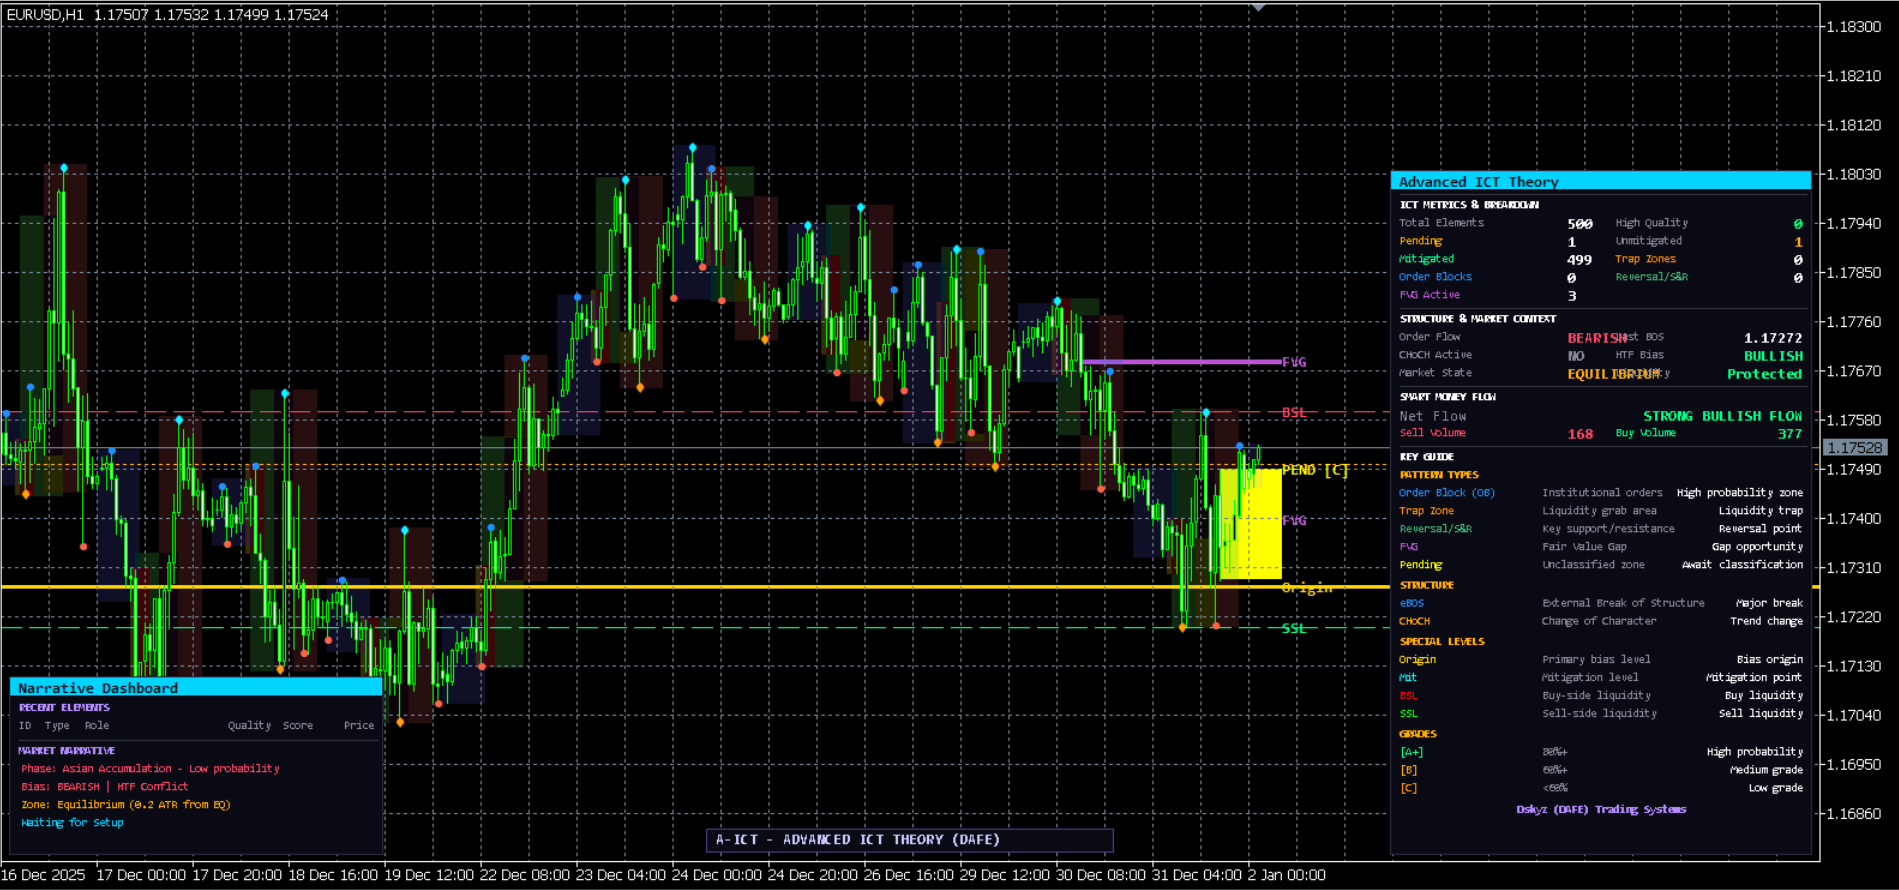Select the yellow Origin level label
This screenshot has width=1899, height=890.
[x=1307, y=588]
